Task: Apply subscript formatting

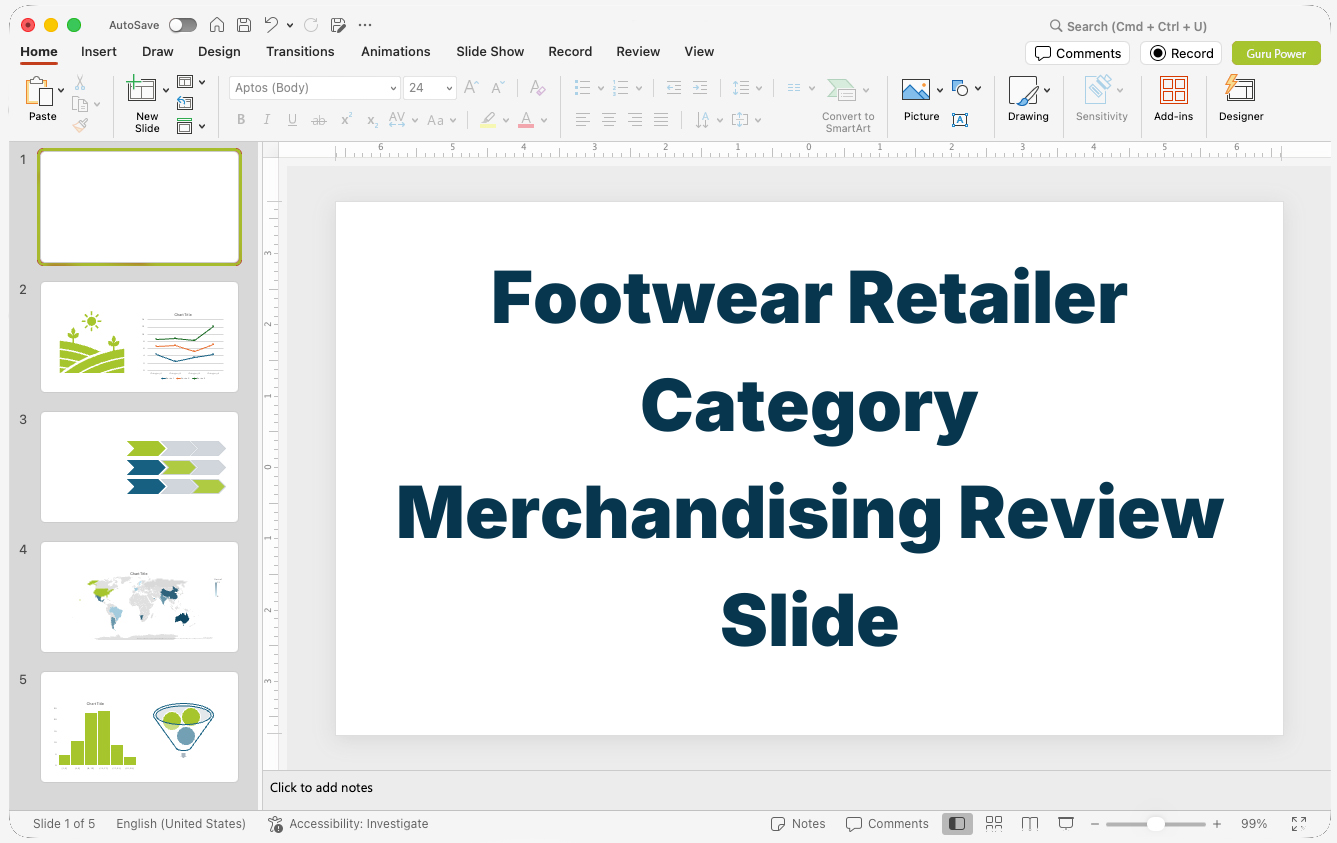Action: click(372, 120)
